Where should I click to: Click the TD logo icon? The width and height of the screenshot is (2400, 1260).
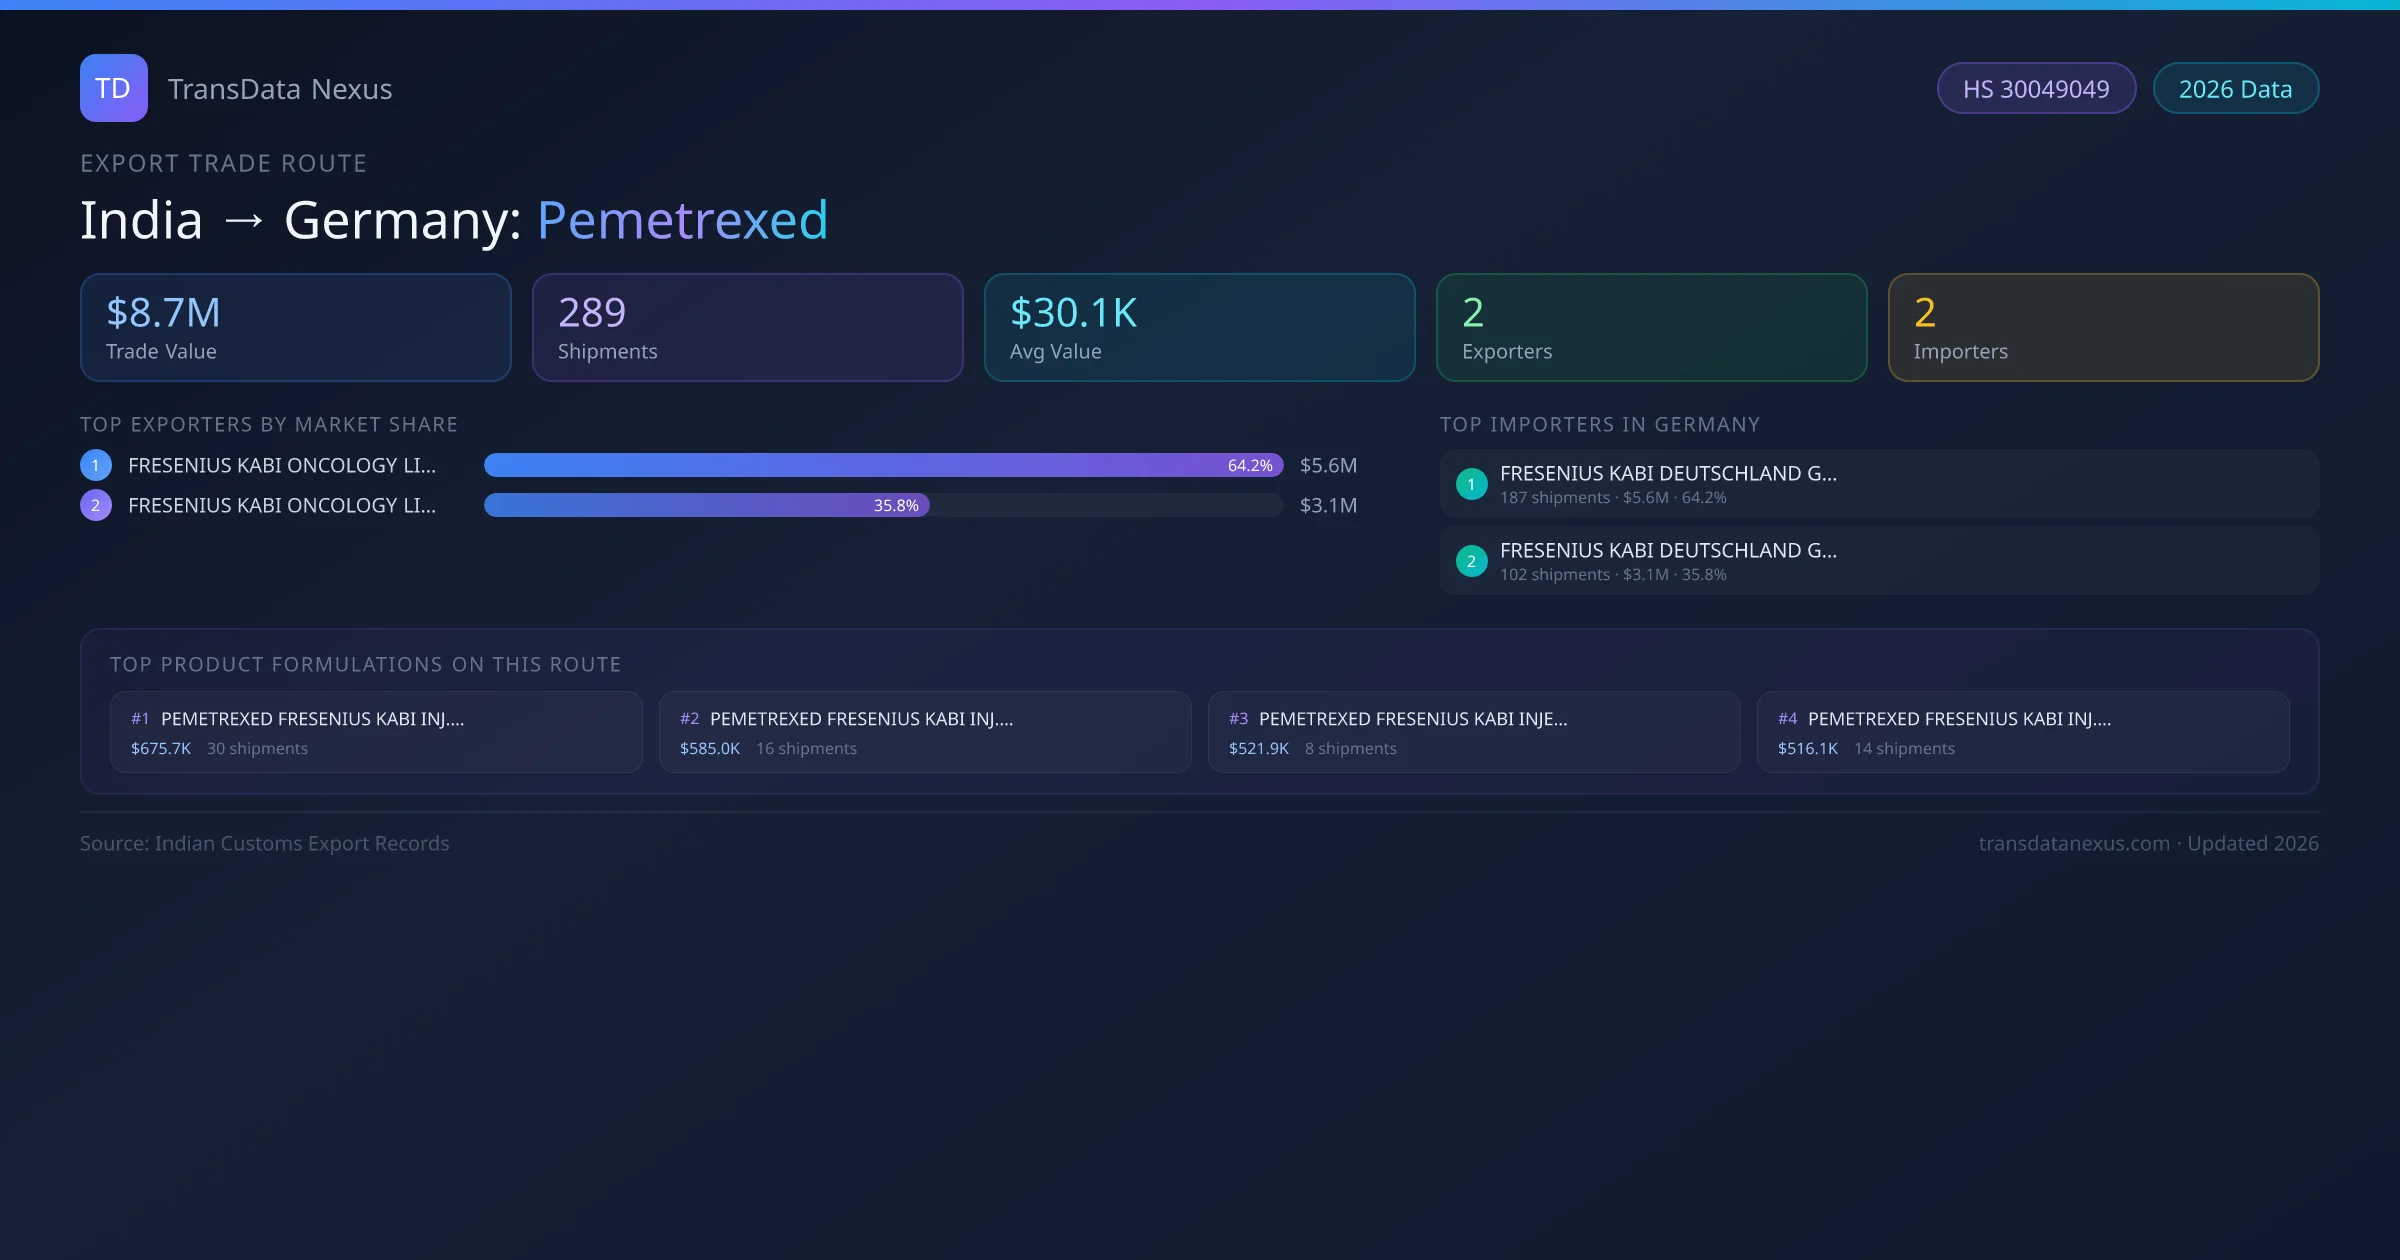click(x=113, y=88)
